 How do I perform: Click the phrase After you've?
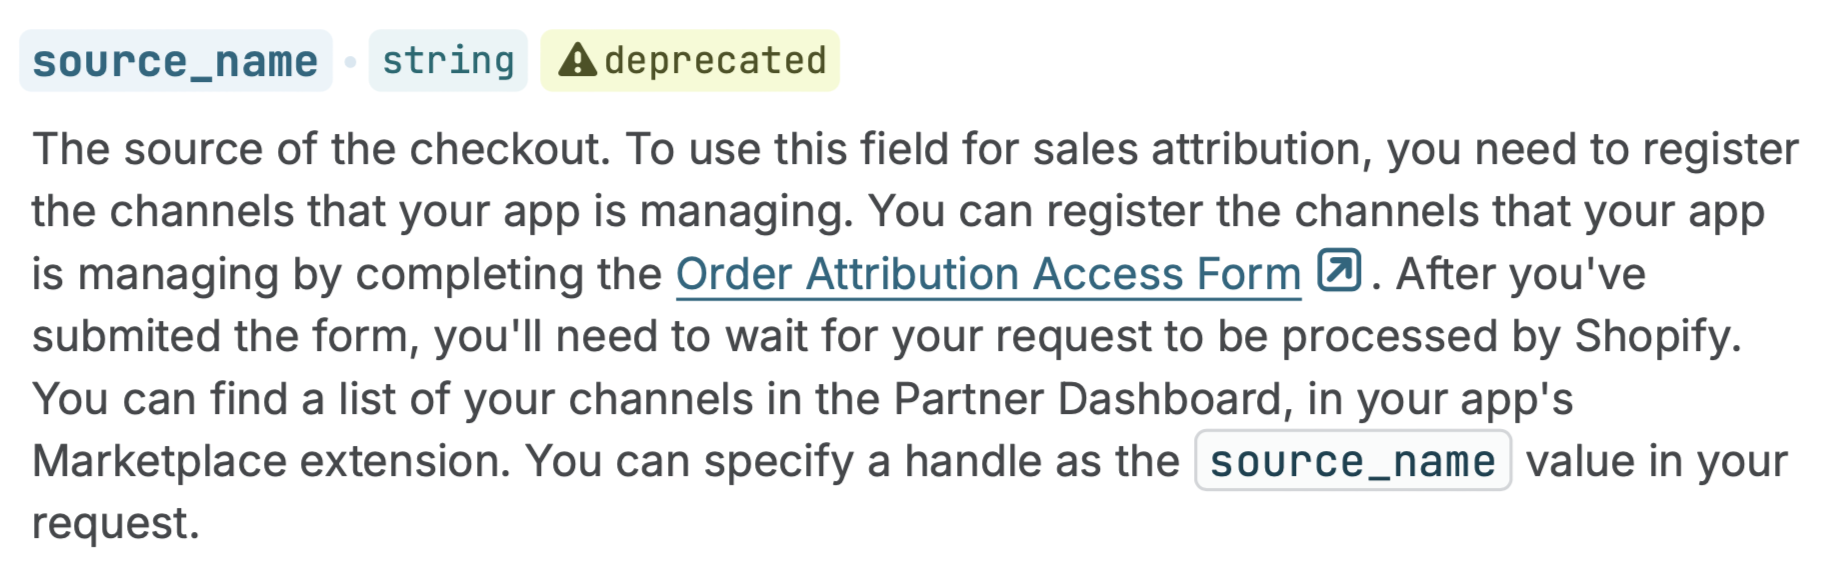1520,274
